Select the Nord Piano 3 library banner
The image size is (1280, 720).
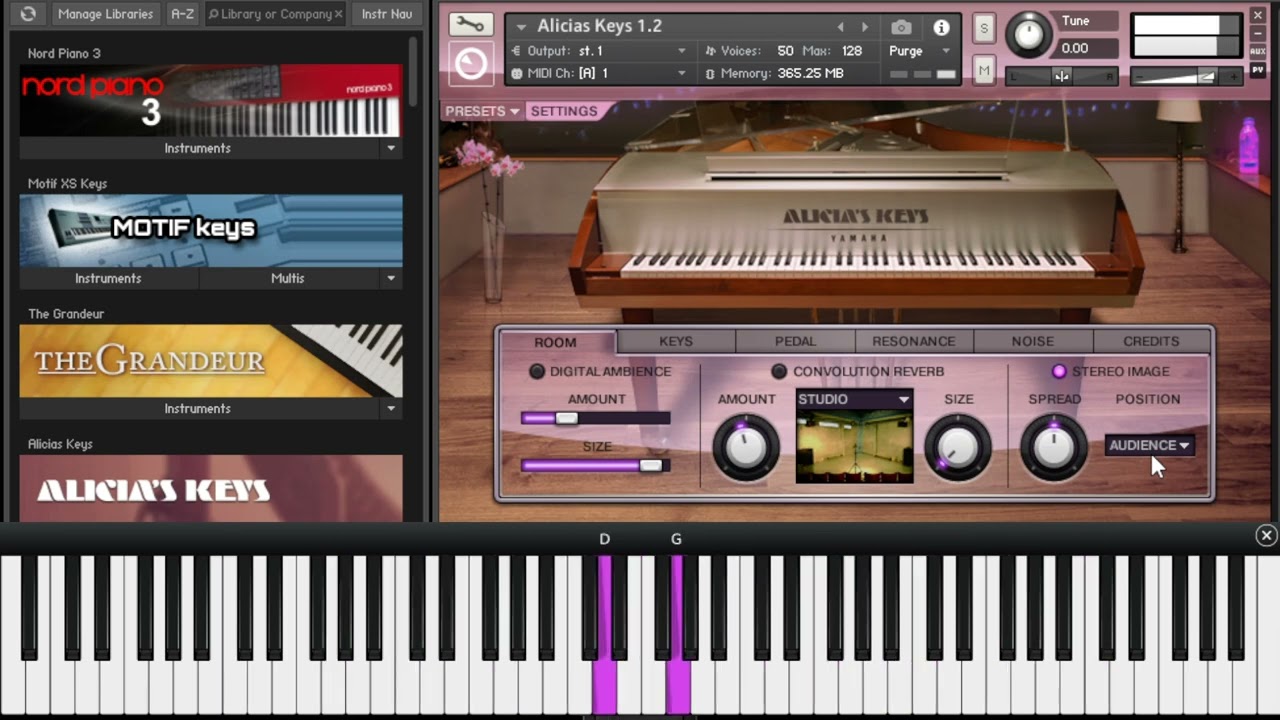coord(211,100)
